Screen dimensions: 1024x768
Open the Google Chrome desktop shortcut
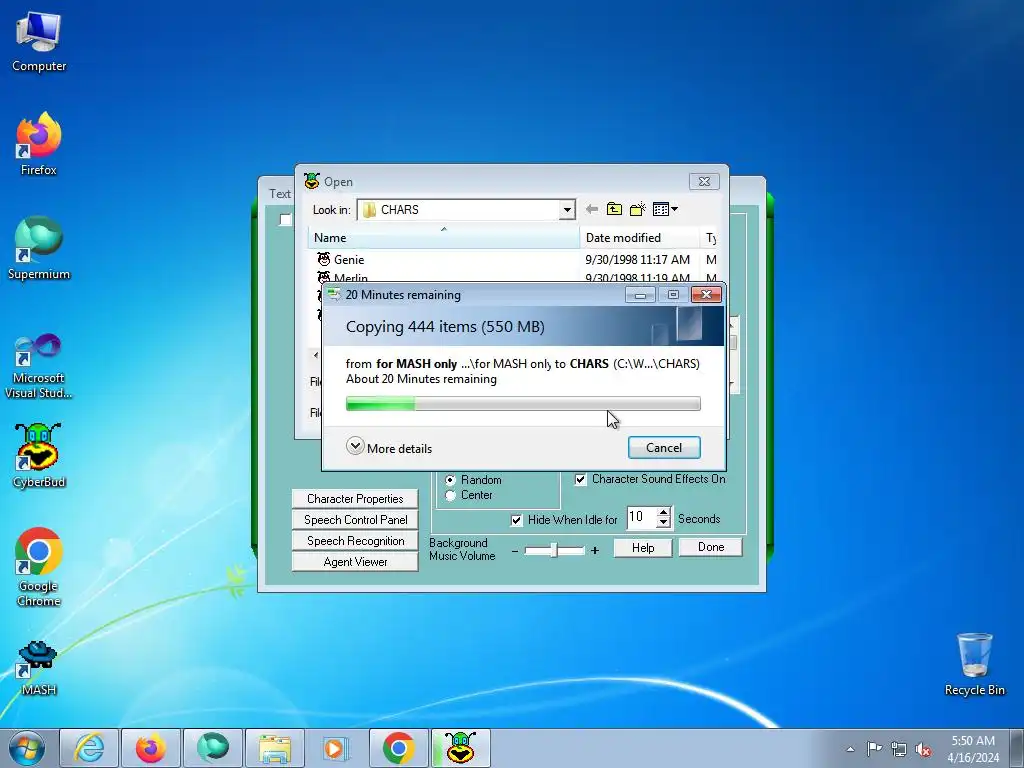coord(39,567)
